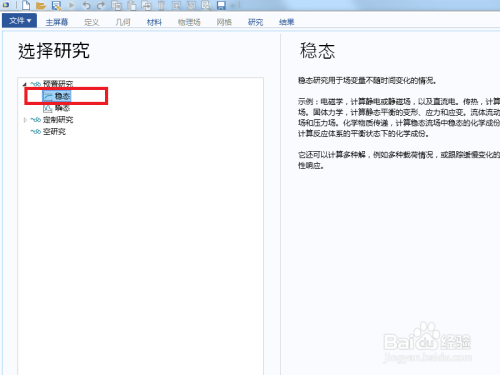Collapse the 预置研究 tree node

(x=24, y=84)
